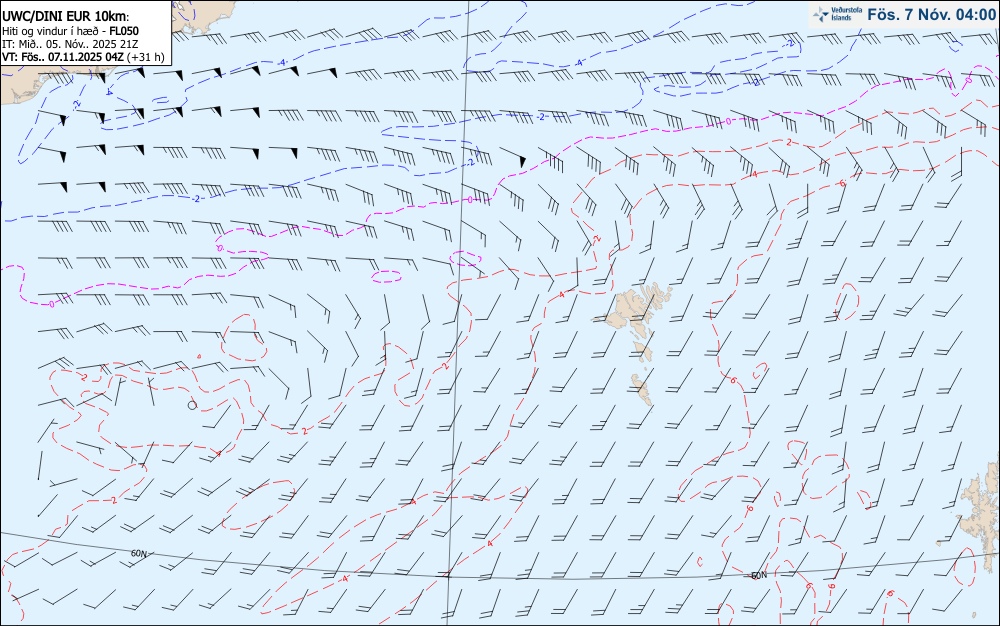
Task: Click the western 60N latitude label
Action: 138,553
